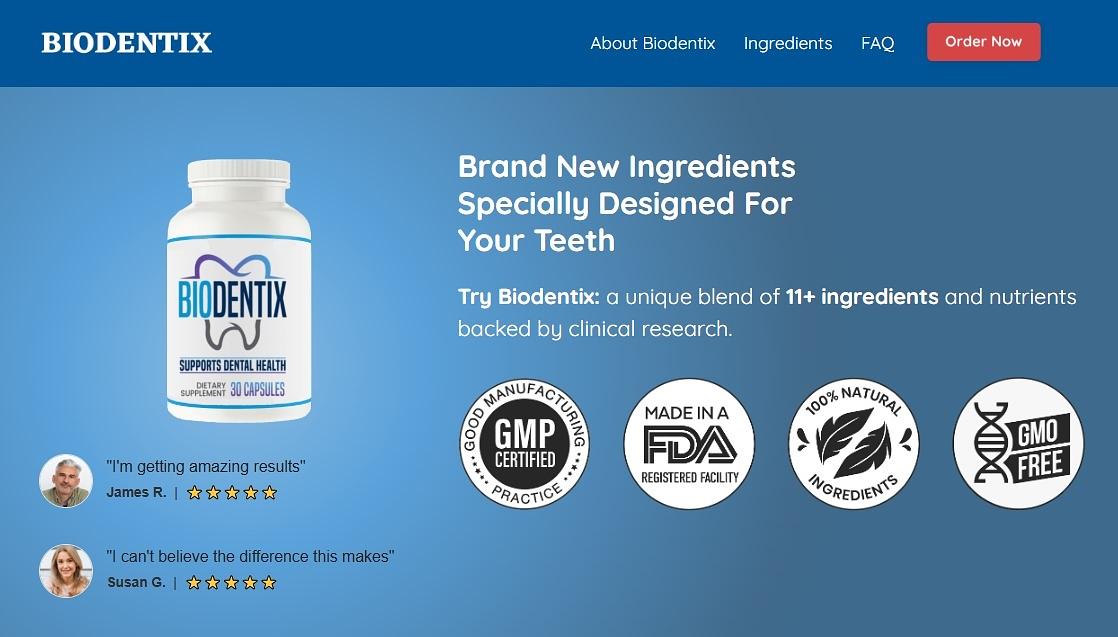Viewport: 1118px width, 637px height.
Task: Click the "I can't believe the difference" quote
Action: point(250,556)
